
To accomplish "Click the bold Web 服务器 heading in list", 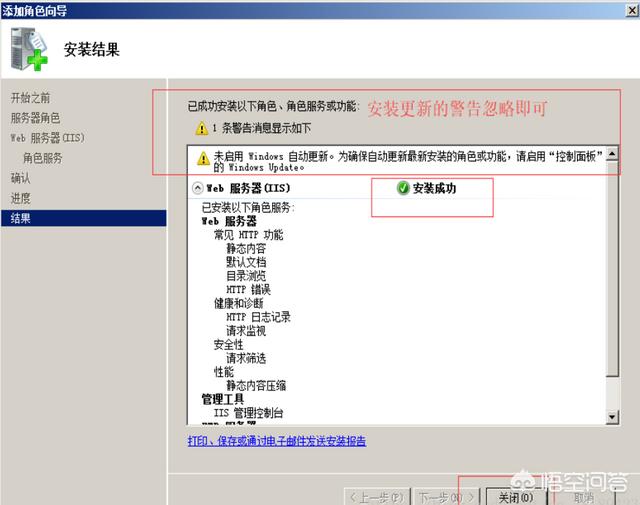I will [229, 221].
